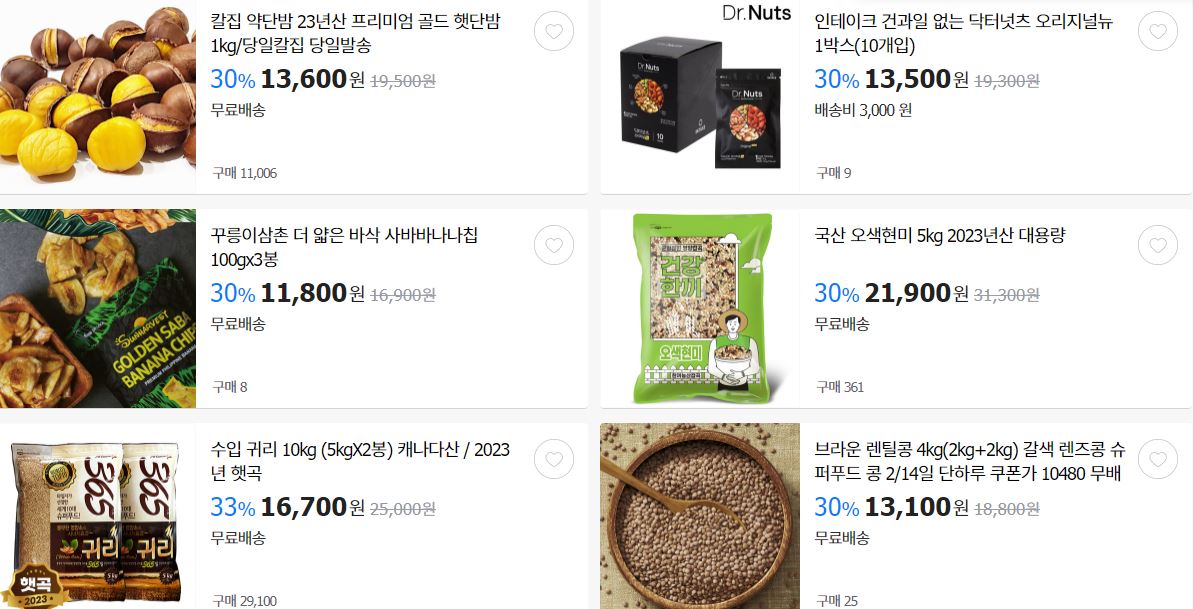Screen dimensions: 1193x609
Task: Click the 13,600원 chestnut price
Action: tap(313, 79)
